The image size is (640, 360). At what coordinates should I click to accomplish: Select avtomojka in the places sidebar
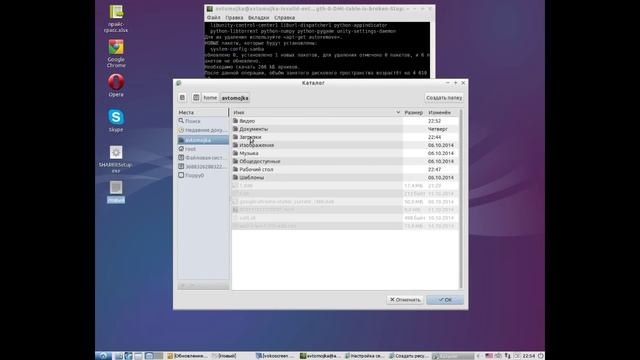click(203, 140)
